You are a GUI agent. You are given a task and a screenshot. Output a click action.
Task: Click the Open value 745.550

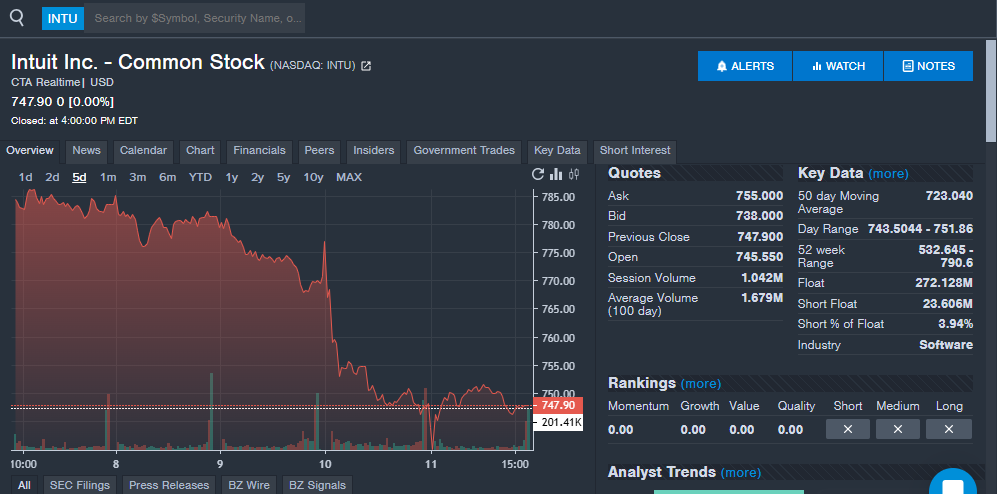(x=759, y=257)
